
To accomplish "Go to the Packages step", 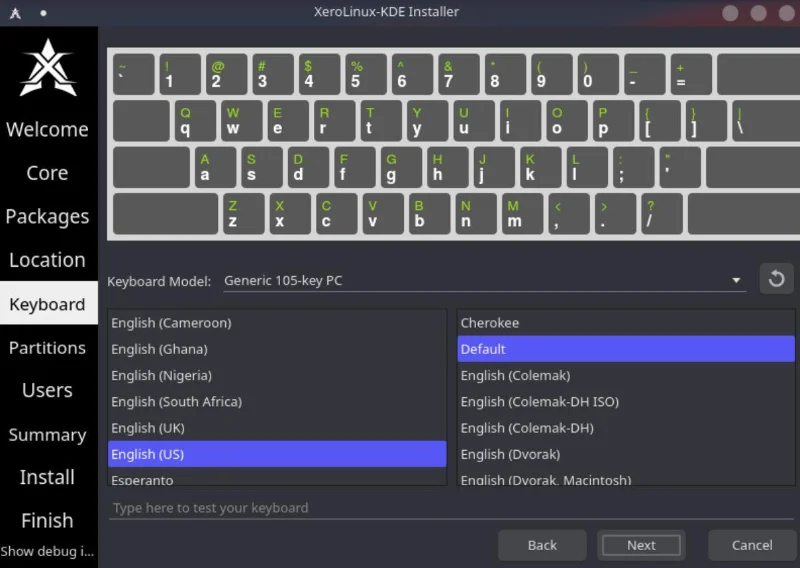I will (47, 216).
